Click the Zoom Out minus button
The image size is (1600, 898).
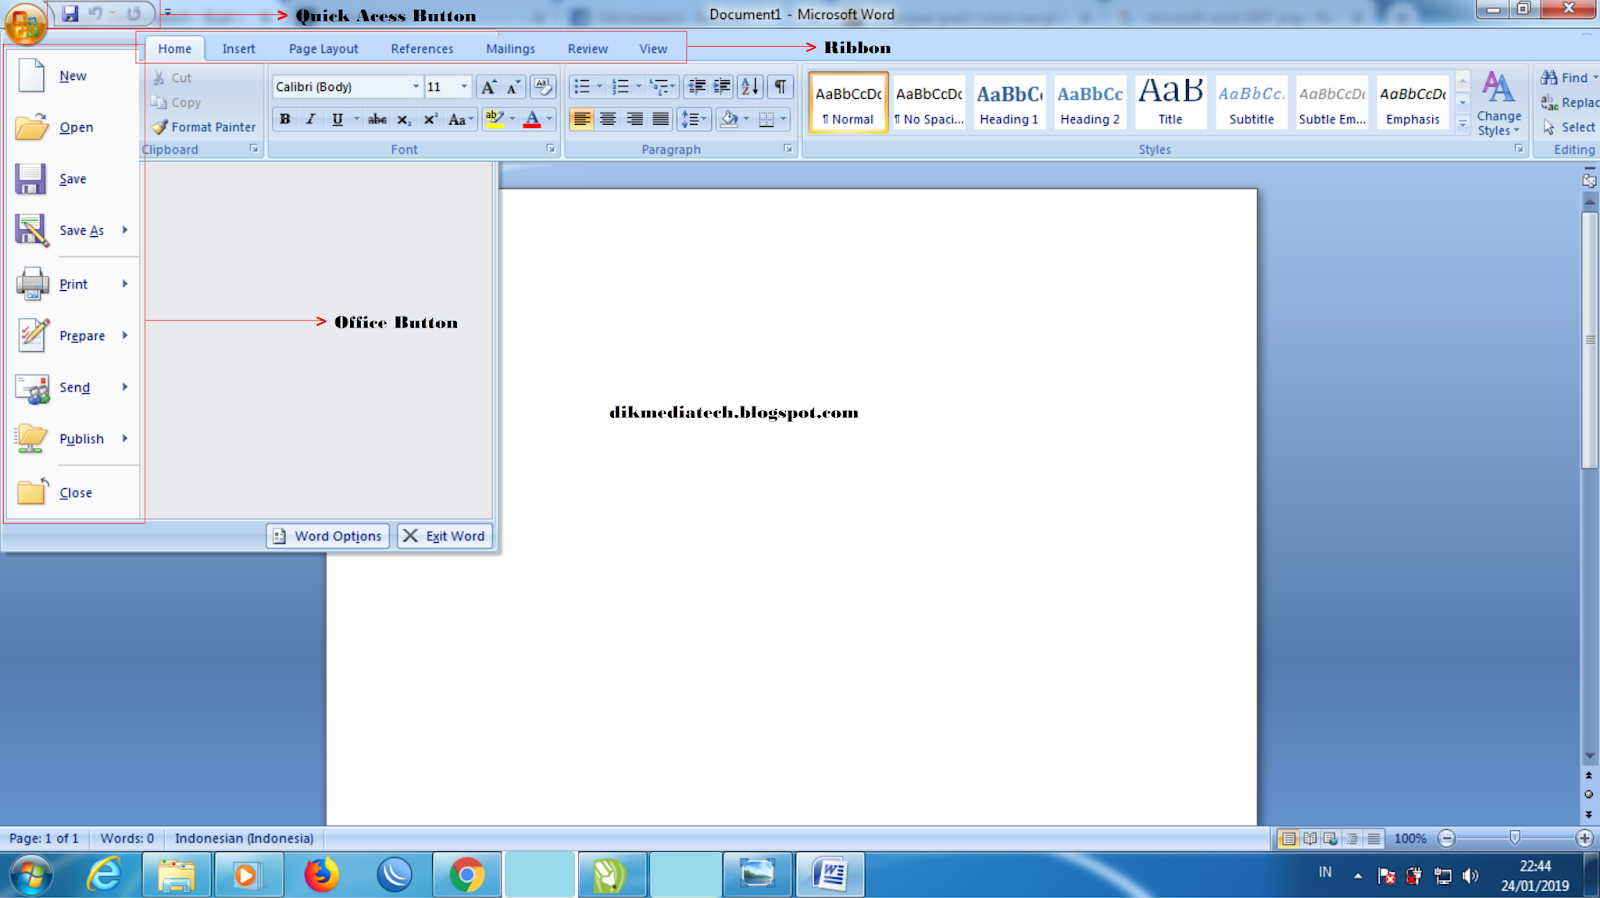click(1446, 838)
